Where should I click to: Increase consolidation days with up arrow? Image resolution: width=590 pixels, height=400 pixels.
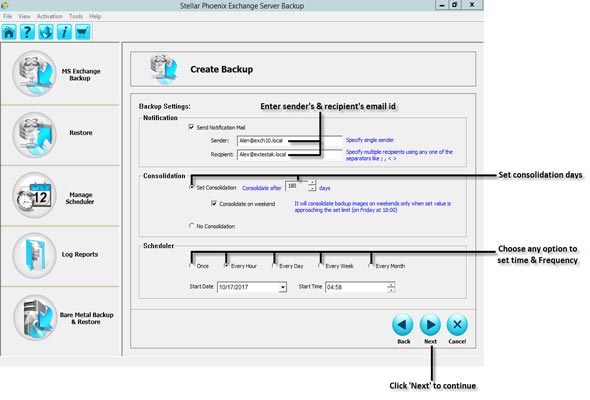[312, 183]
